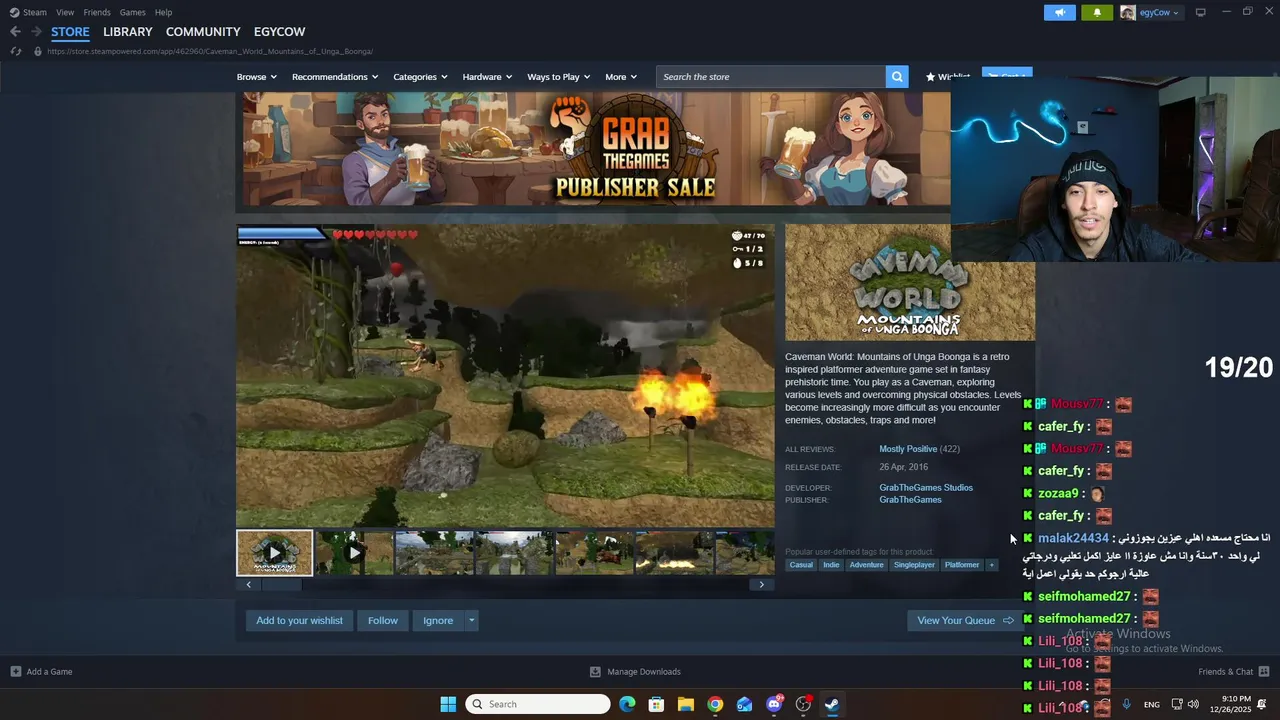Open the View menu
The width and height of the screenshot is (1280, 720).
coord(65,12)
